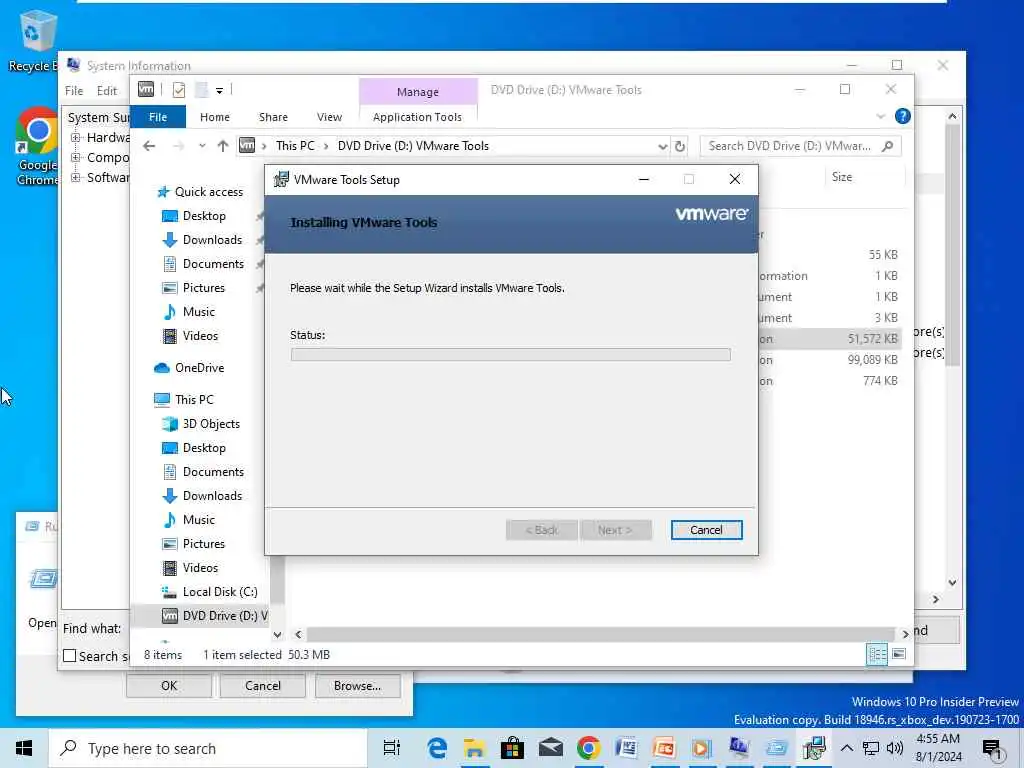
Task: Go back in File Explorer
Action: coord(149,146)
